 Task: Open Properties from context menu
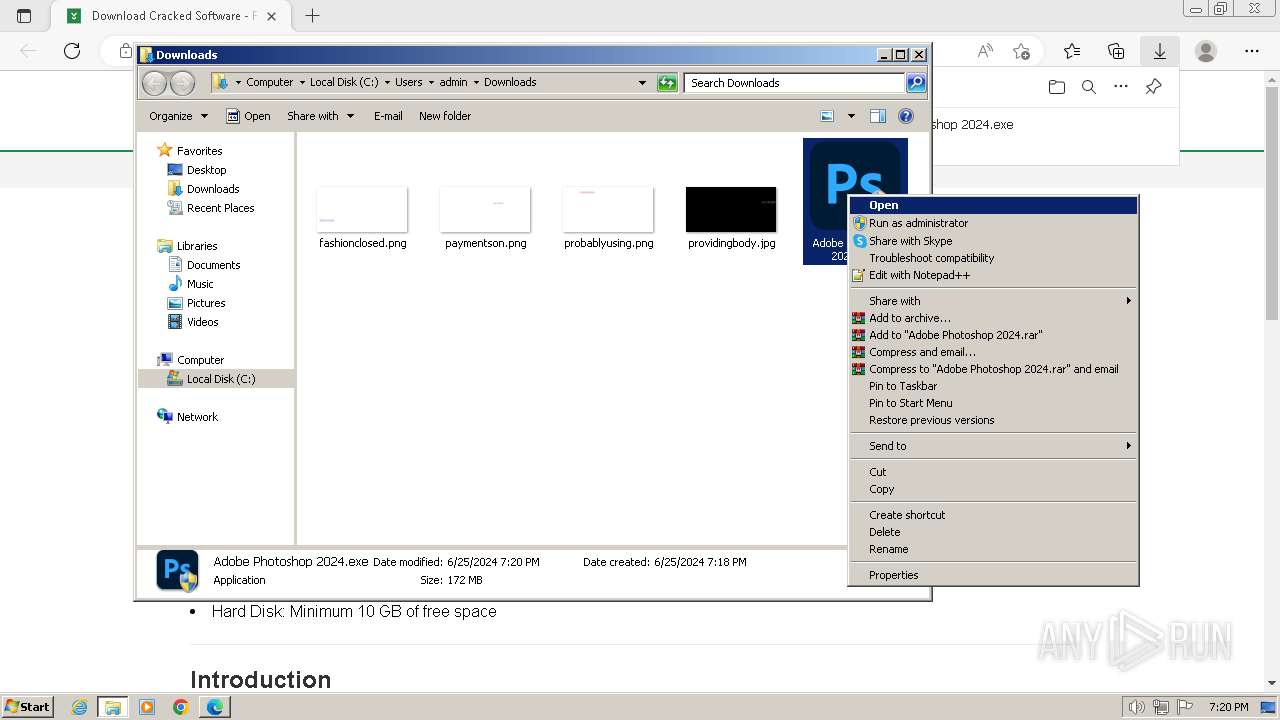point(993,575)
